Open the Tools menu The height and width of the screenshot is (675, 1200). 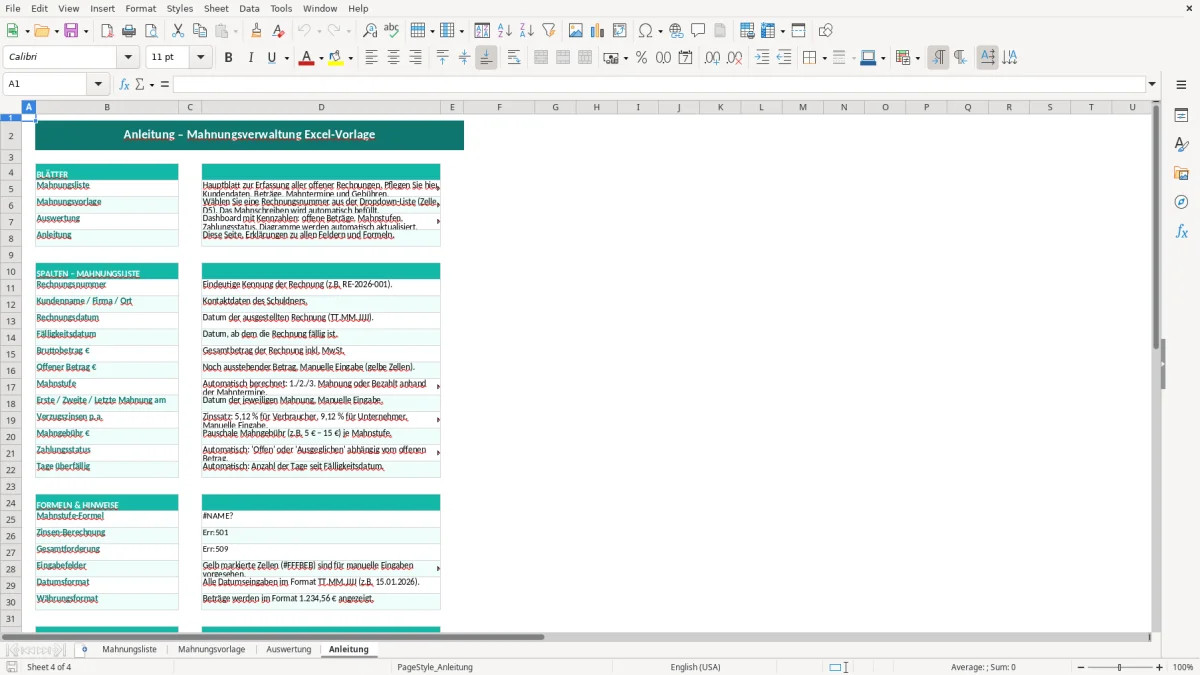(281, 8)
